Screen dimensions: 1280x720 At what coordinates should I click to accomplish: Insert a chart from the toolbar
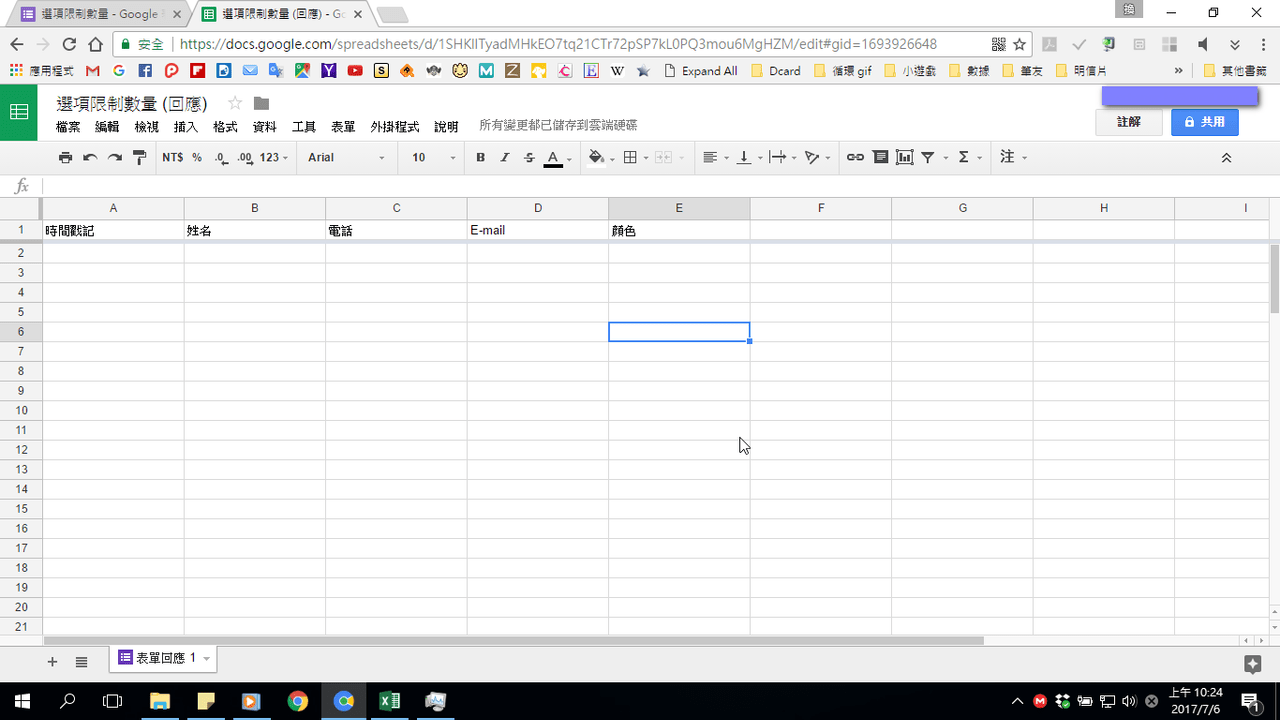click(x=904, y=157)
